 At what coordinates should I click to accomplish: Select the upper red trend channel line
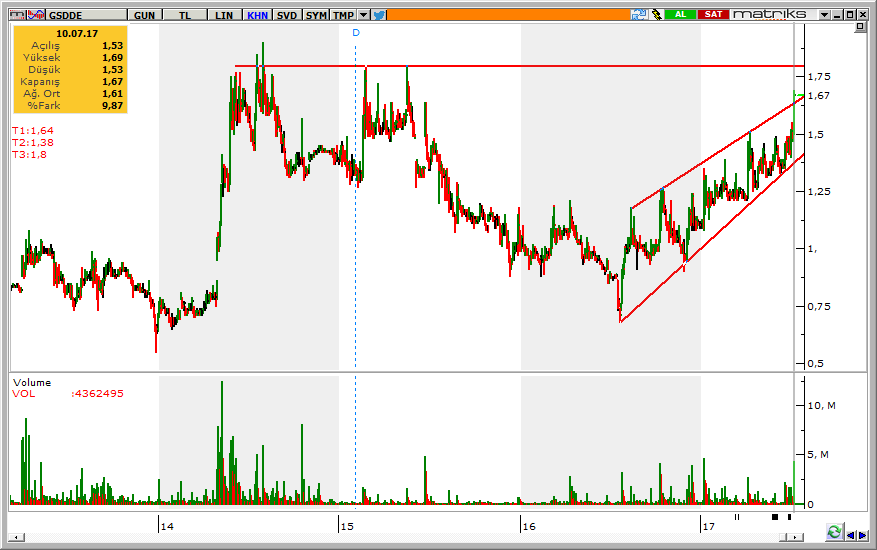[x=718, y=153]
